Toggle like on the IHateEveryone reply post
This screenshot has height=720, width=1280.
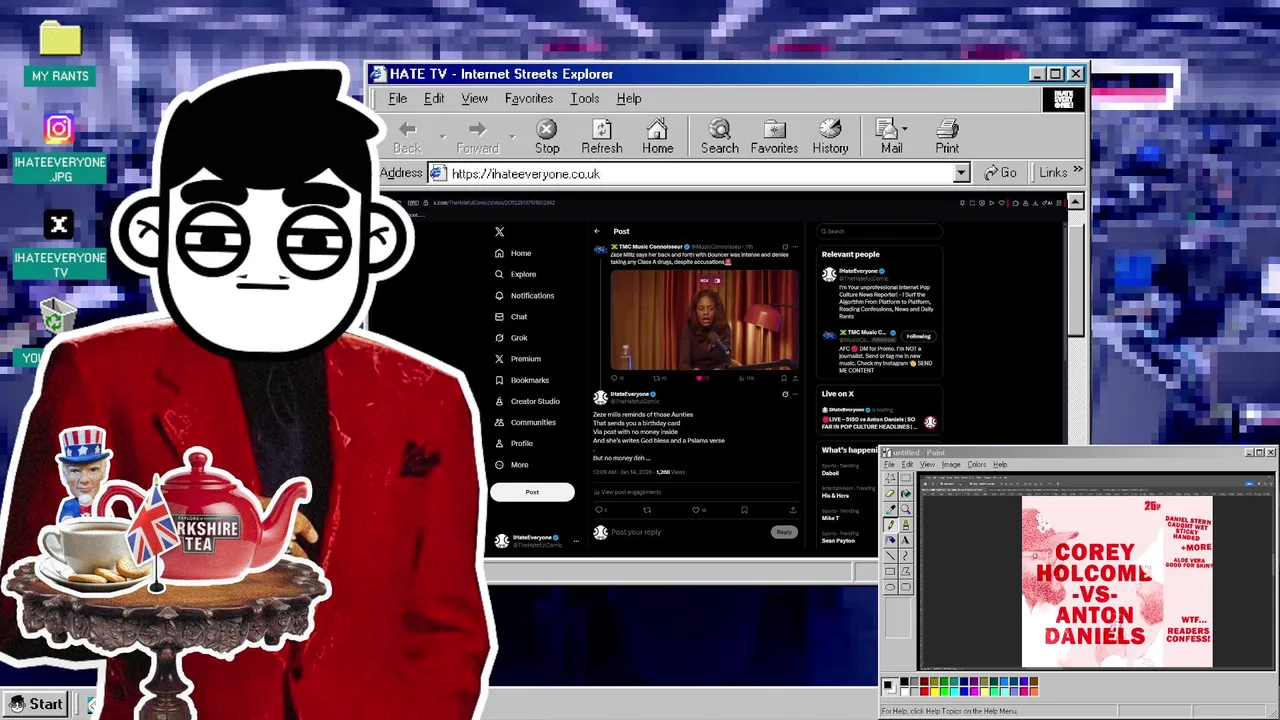click(696, 510)
